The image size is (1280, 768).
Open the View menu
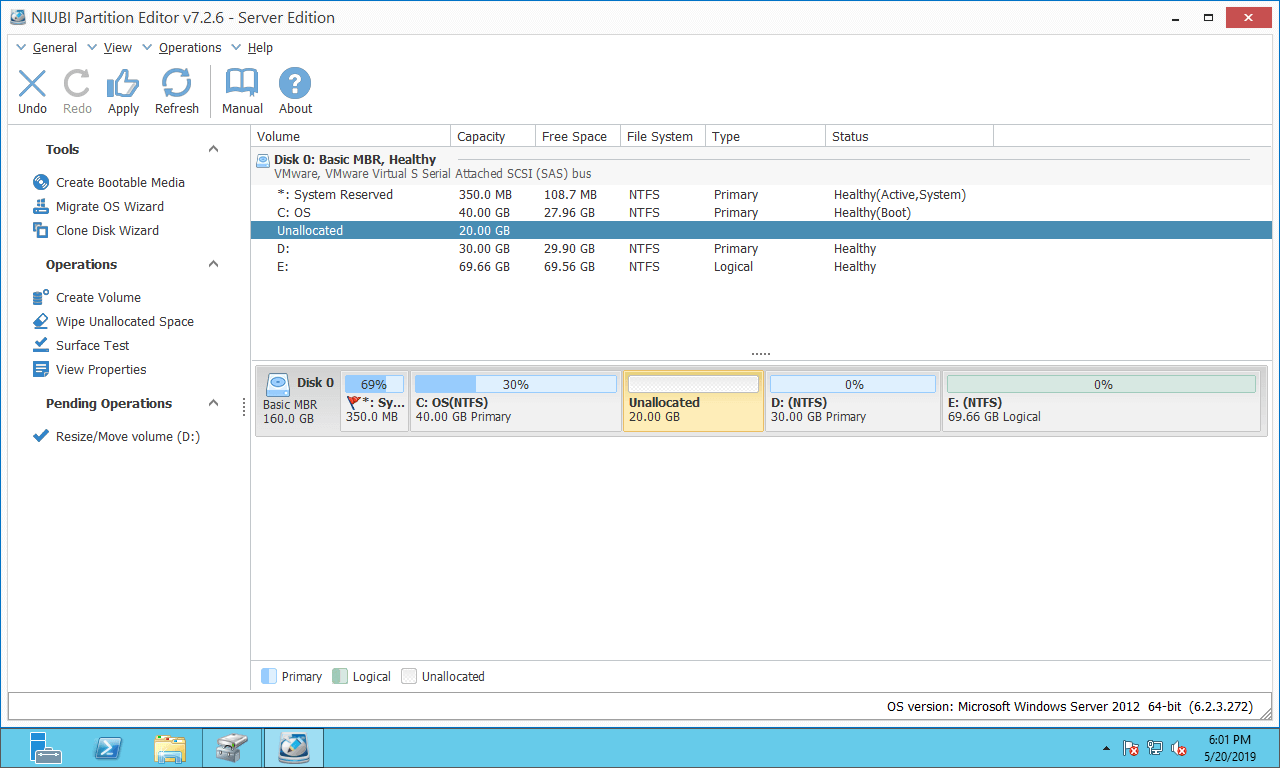tap(117, 47)
